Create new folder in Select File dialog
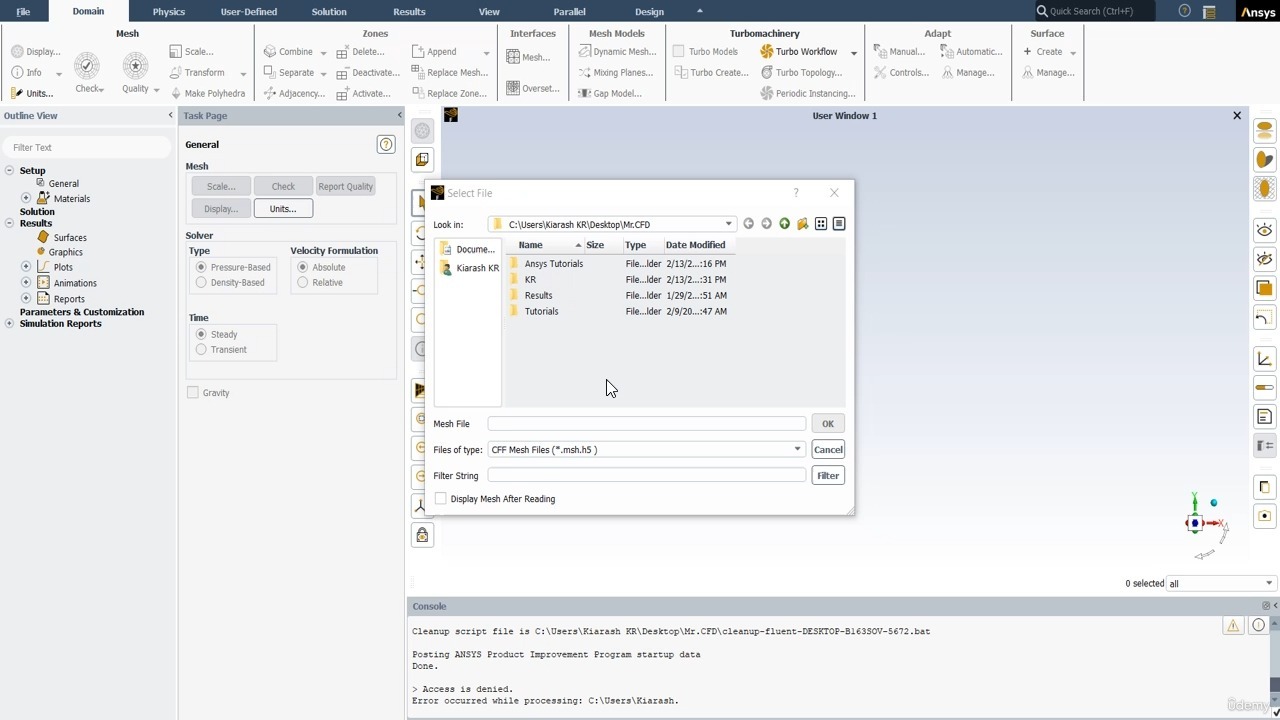Screen dimensions: 1280x720 pyautogui.click(x=802, y=224)
